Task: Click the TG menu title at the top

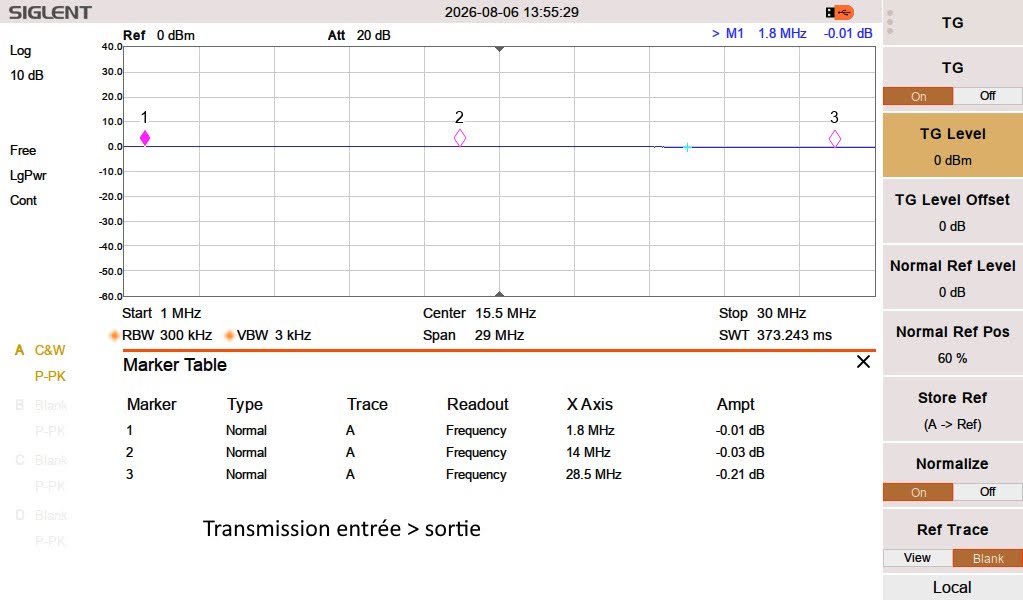Action: [953, 23]
